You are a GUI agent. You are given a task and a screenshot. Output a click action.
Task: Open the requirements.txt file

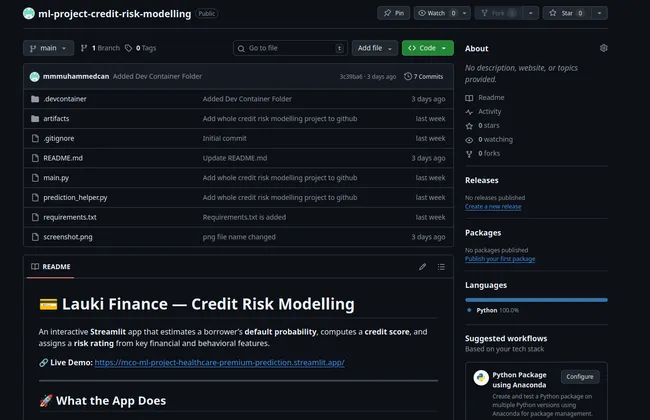point(70,217)
